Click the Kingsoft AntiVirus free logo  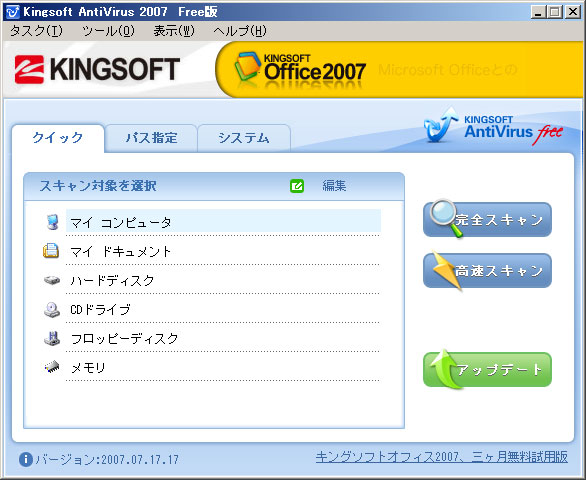[x=493, y=127]
